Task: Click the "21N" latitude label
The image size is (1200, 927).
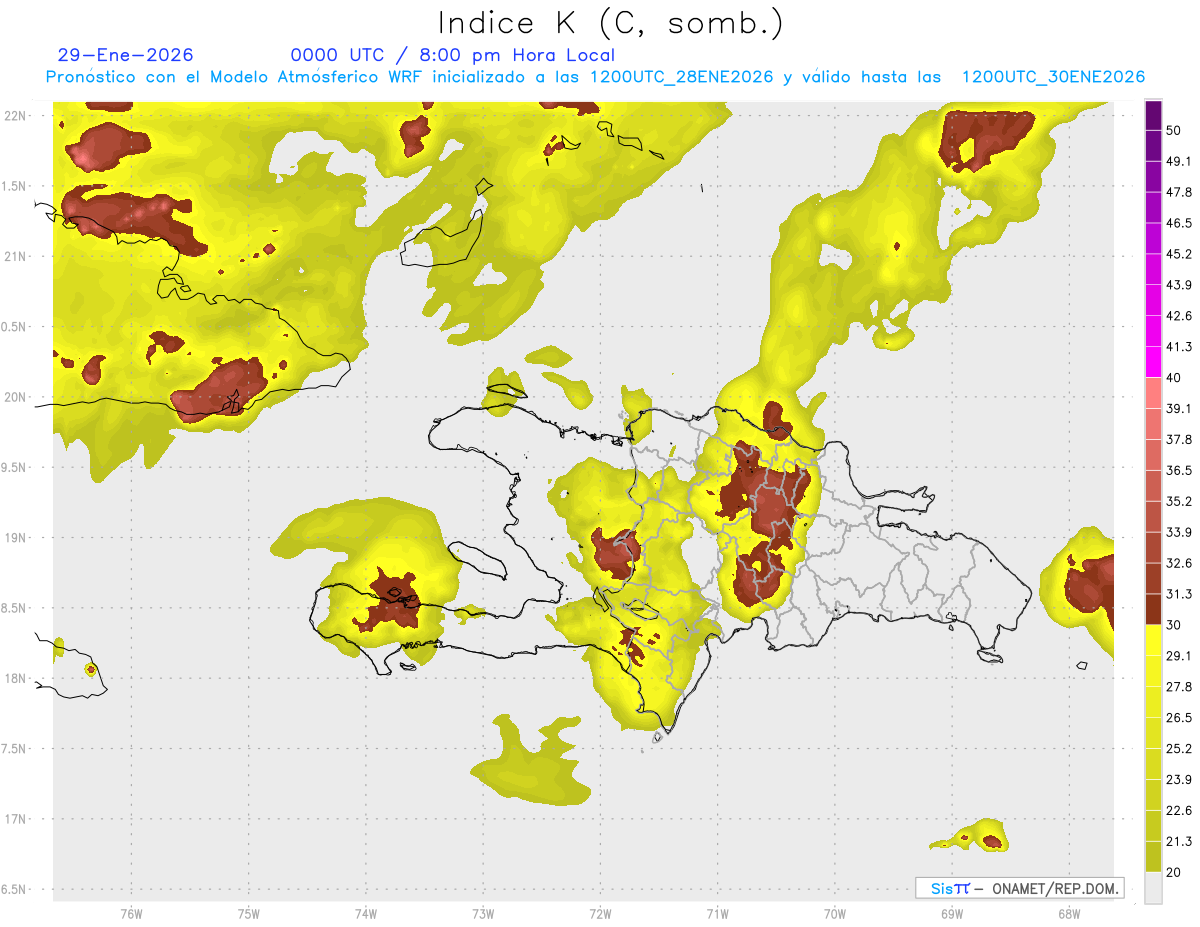Action: click(x=16, y=256)
